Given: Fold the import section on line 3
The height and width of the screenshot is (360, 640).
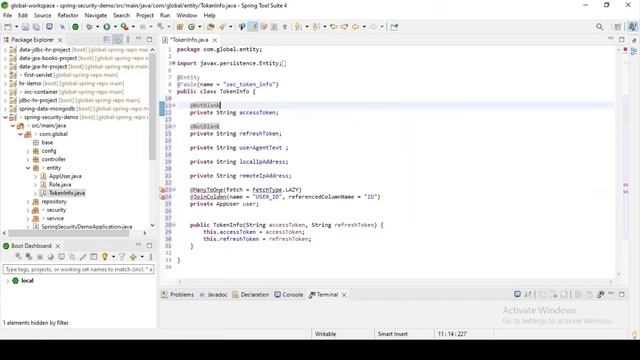Looking at the screenshot, I should (174, 63).
